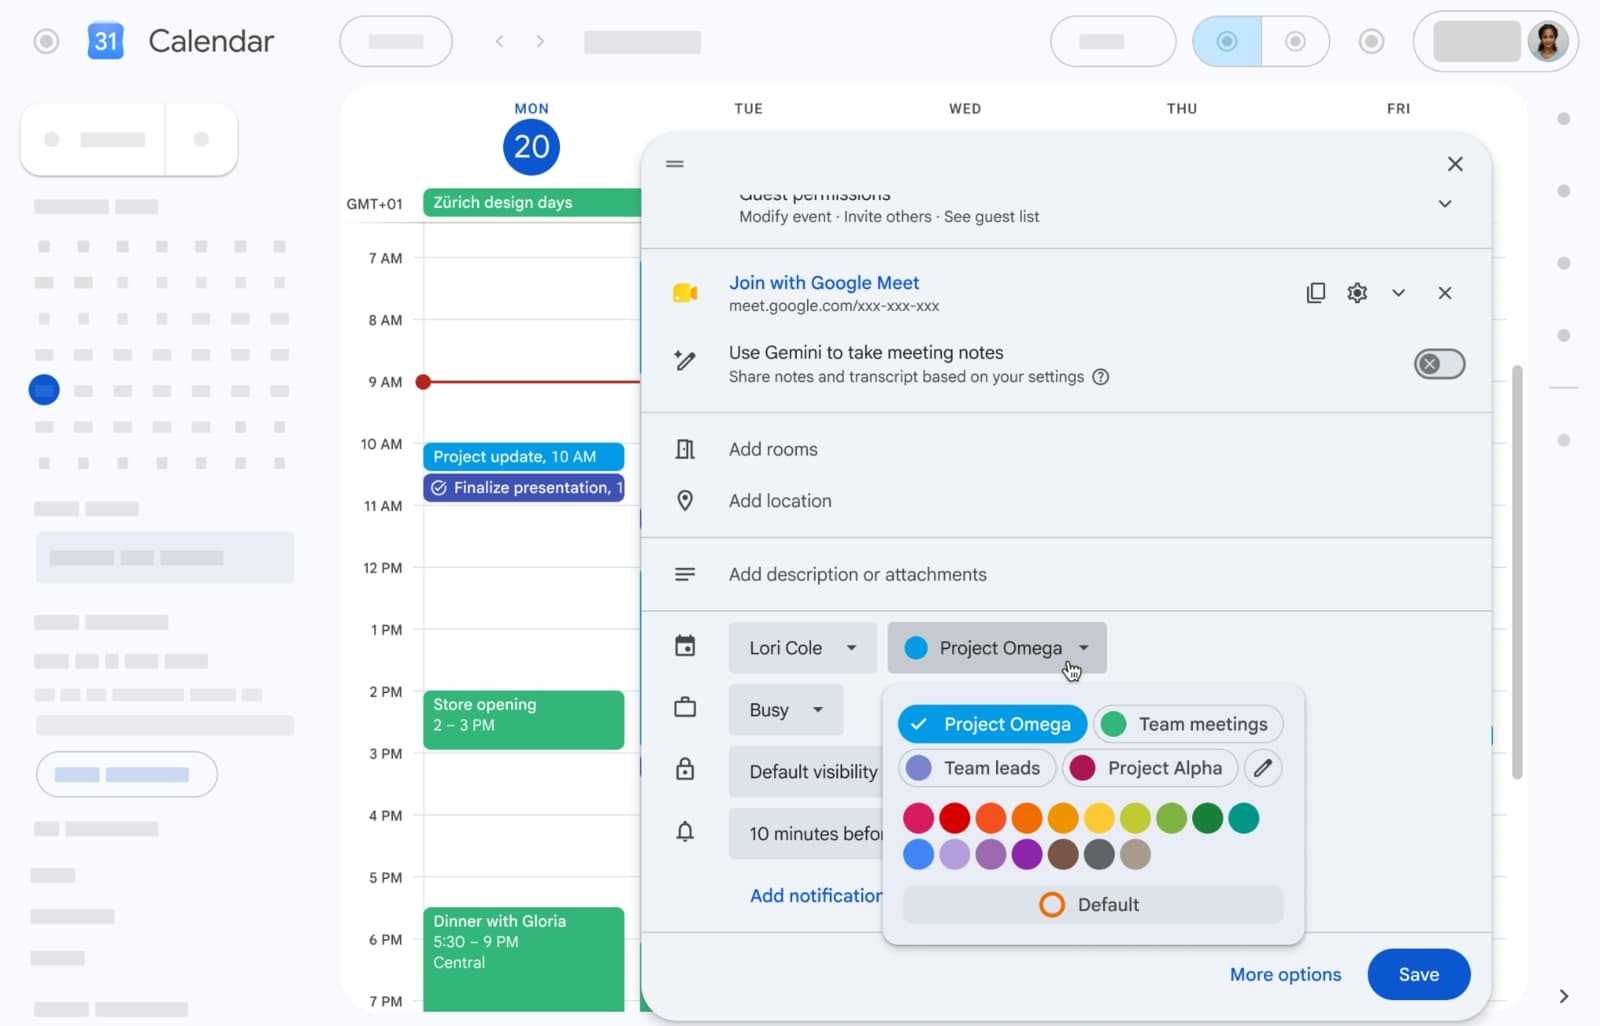This screenshot has width=1600, height=1026.
Task: Go to the previous week arrow
Action: [x=500, y=41]
